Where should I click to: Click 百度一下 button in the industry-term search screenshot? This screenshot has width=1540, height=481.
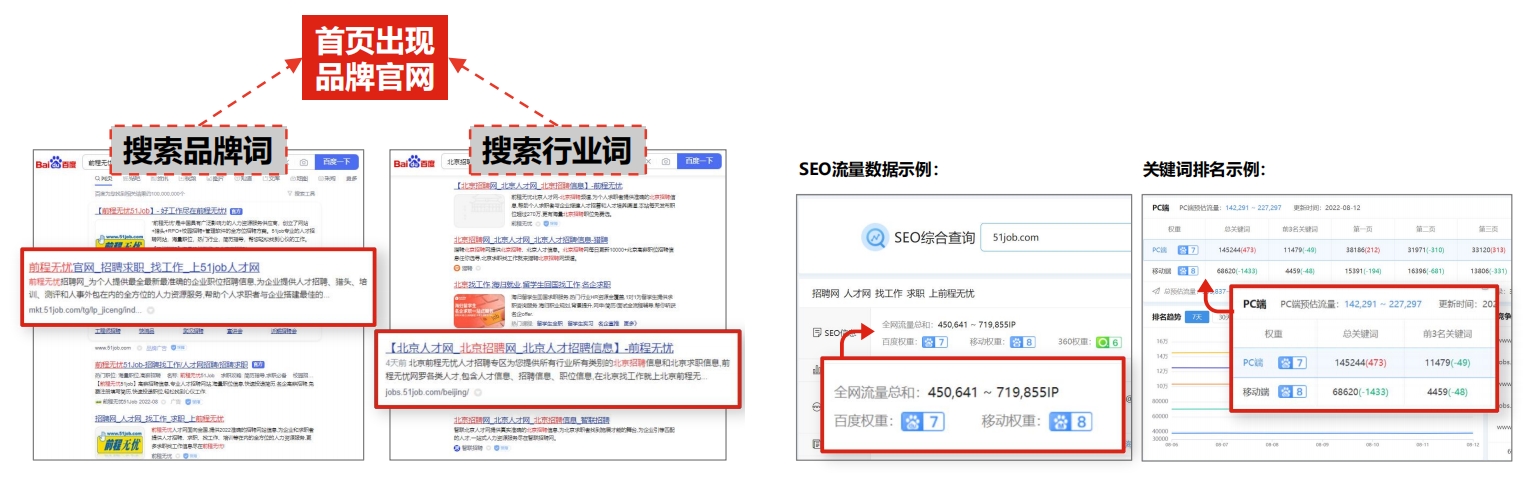698,161
